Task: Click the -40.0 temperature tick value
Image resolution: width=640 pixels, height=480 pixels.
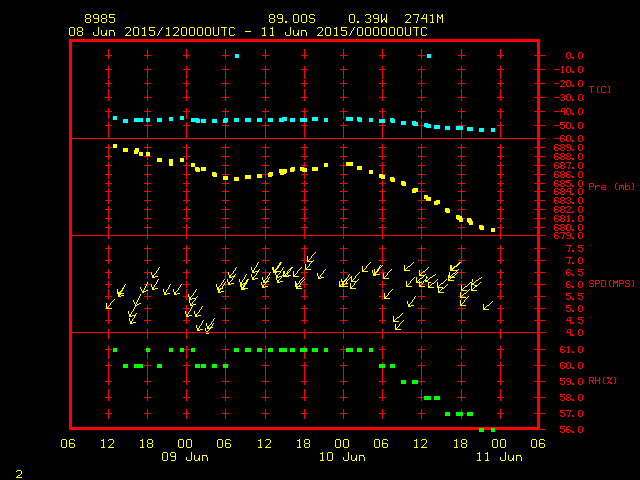Action: (x=569, y=111)
